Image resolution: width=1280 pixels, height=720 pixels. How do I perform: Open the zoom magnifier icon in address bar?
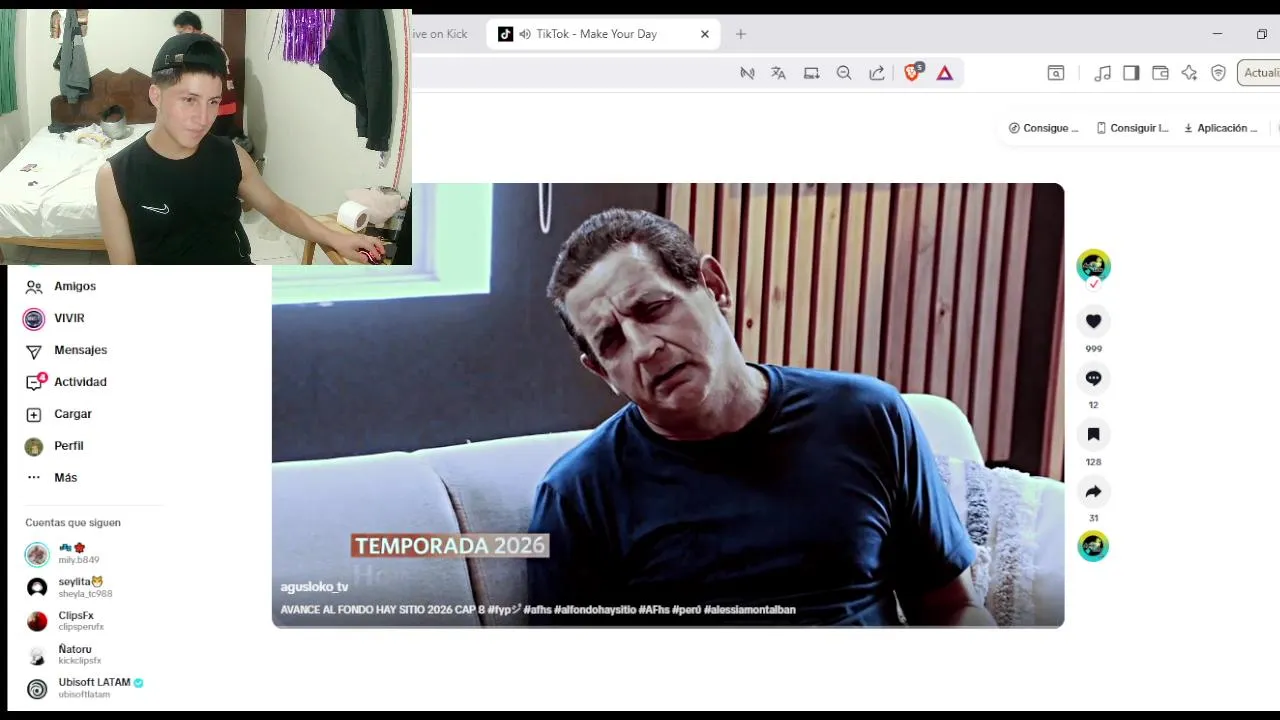click(x=844, y=73)
